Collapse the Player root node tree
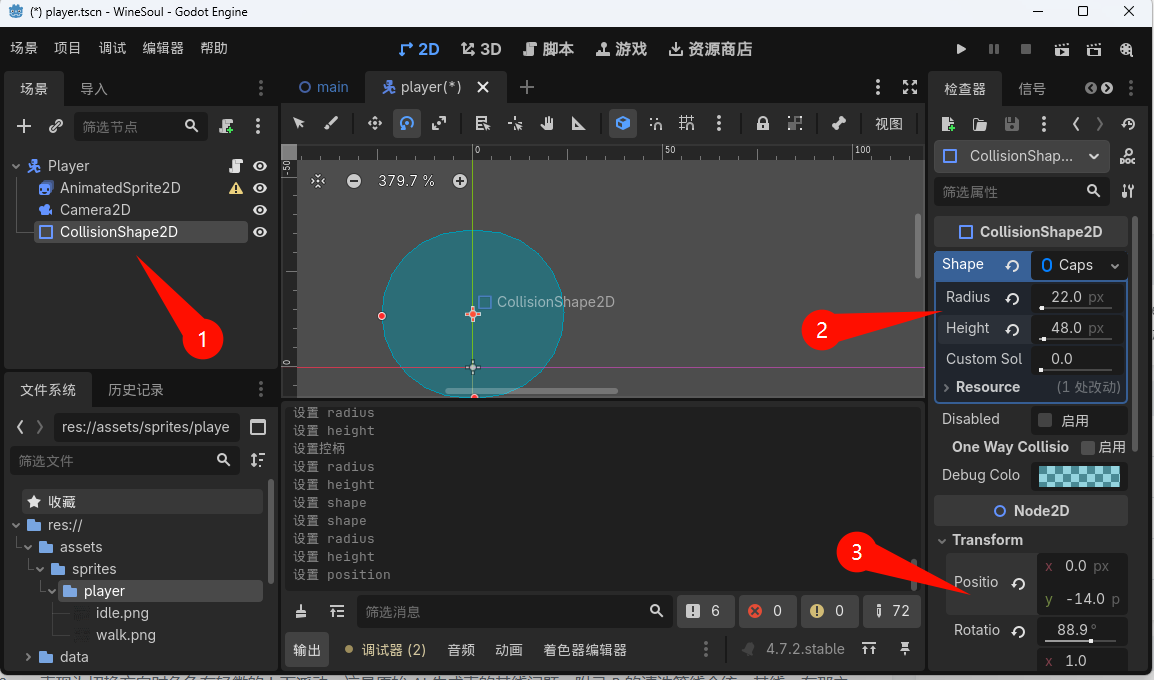The height and width of the screenshot is (680, 1154). pos(16,166)
